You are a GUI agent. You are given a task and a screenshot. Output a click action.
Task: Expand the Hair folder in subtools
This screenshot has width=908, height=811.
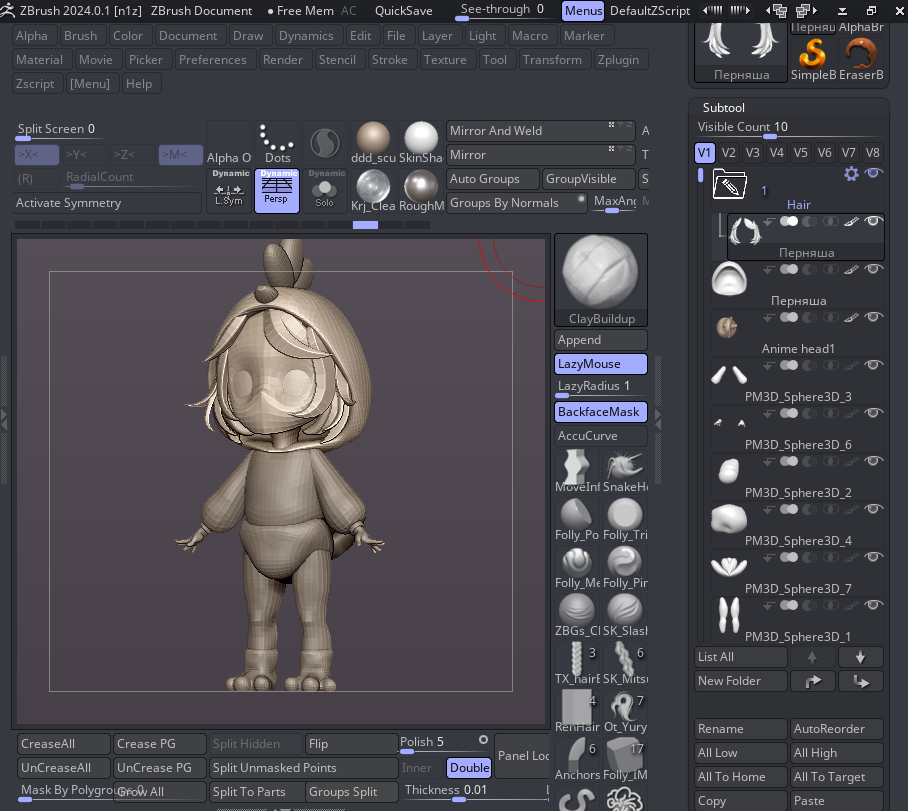[x=729, y=185]
